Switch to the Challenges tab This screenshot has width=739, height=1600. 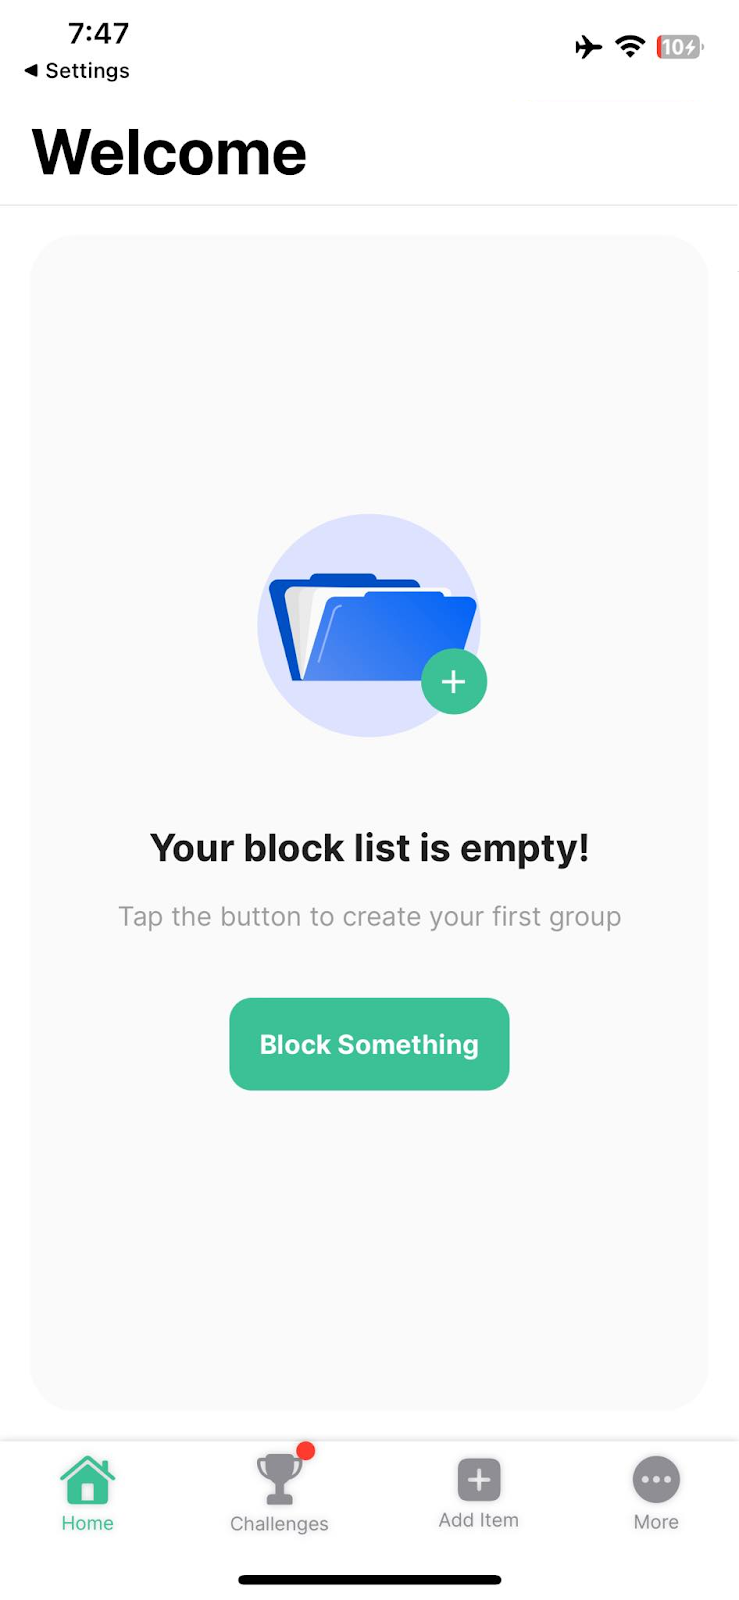[x=278, y=1495]
